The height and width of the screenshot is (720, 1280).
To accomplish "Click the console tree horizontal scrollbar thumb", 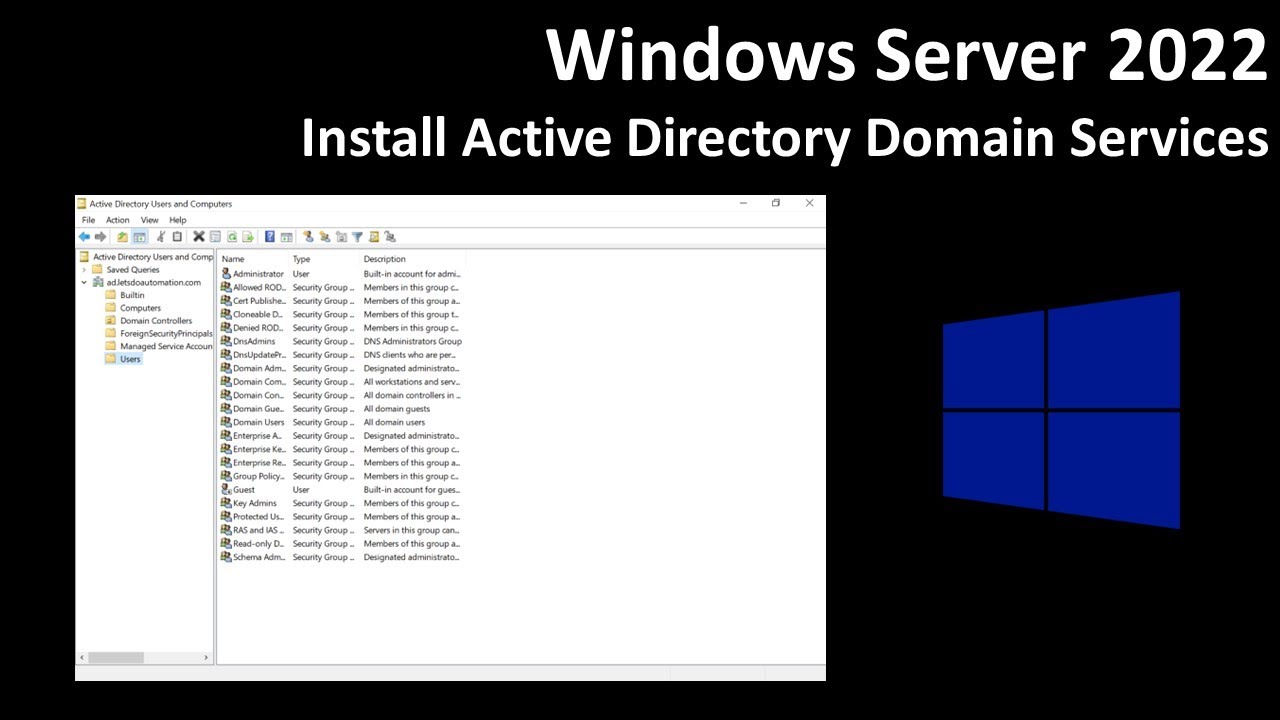I will [115, 657].
